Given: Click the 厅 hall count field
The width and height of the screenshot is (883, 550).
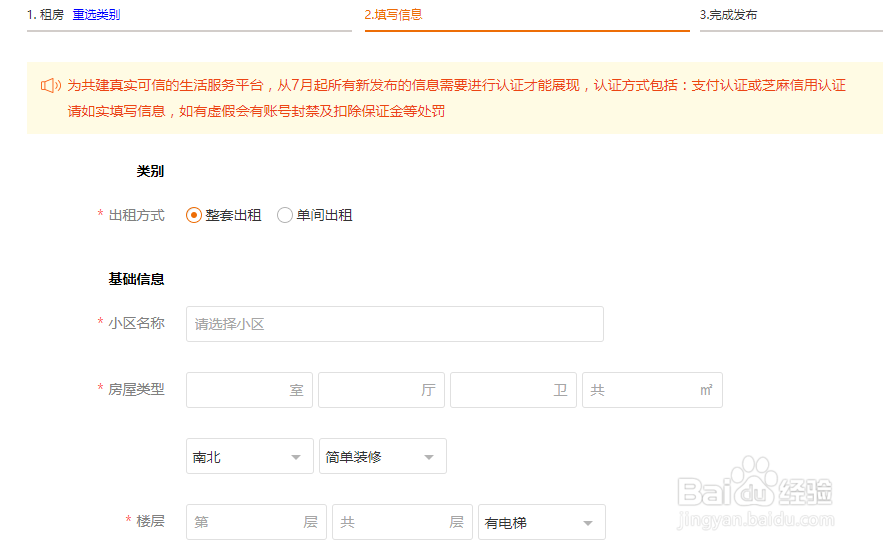Looking at the screenshot, I should tap(381, 390).
